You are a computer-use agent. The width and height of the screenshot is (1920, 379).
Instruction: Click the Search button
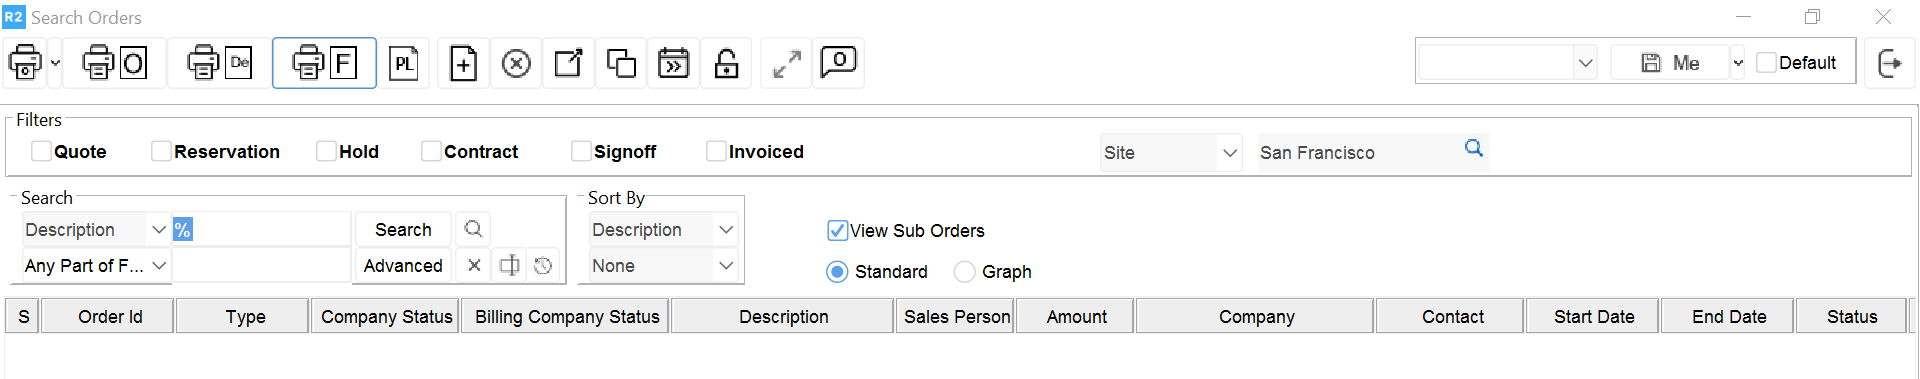point(403,229)
